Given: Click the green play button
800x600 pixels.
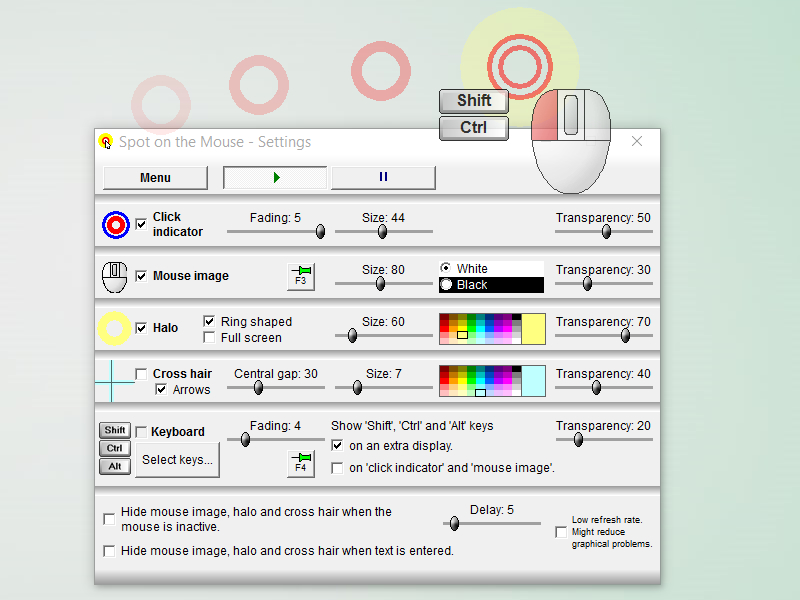Looking at the screenshot, I should point(275,178).
